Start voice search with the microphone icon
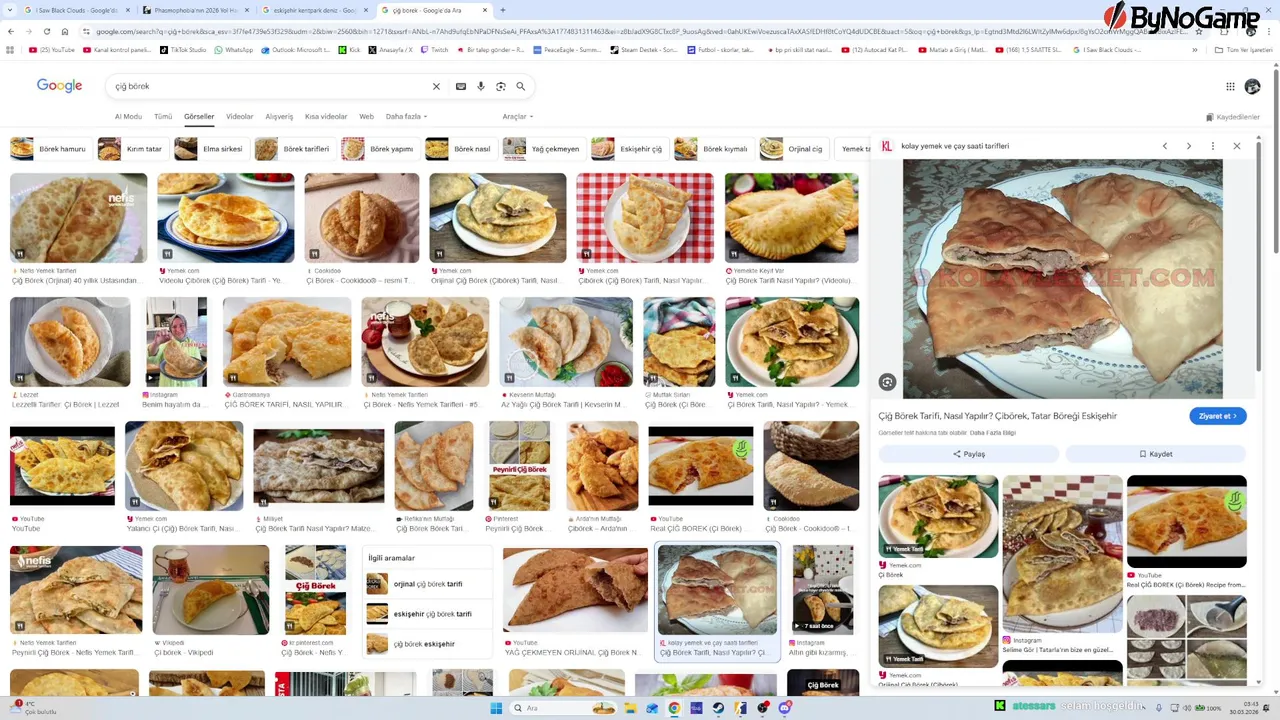Screen dimensions: 1280x720 (x=481, y=87)
